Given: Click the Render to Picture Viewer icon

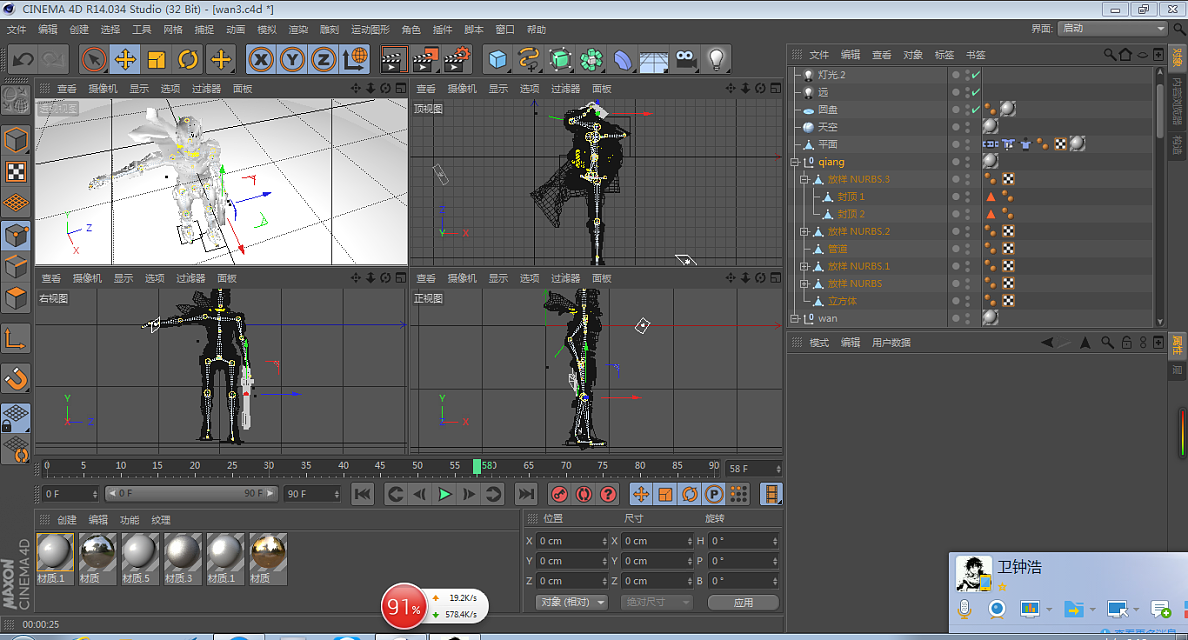Looking at the screenshot, I should pyautogui.click(x=425, y=59).
